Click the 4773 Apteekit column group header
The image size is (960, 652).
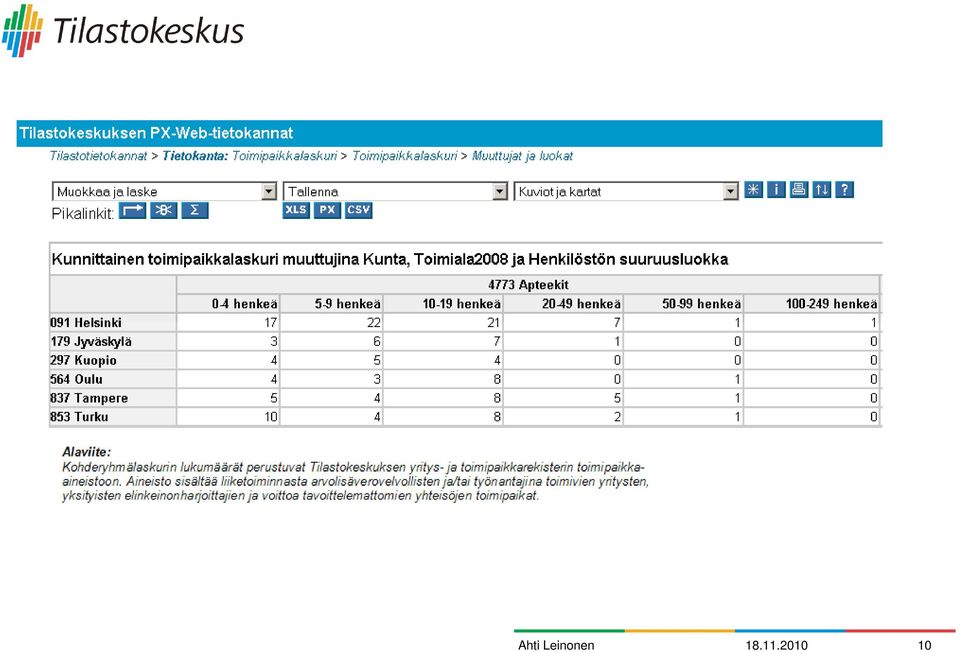528,285
